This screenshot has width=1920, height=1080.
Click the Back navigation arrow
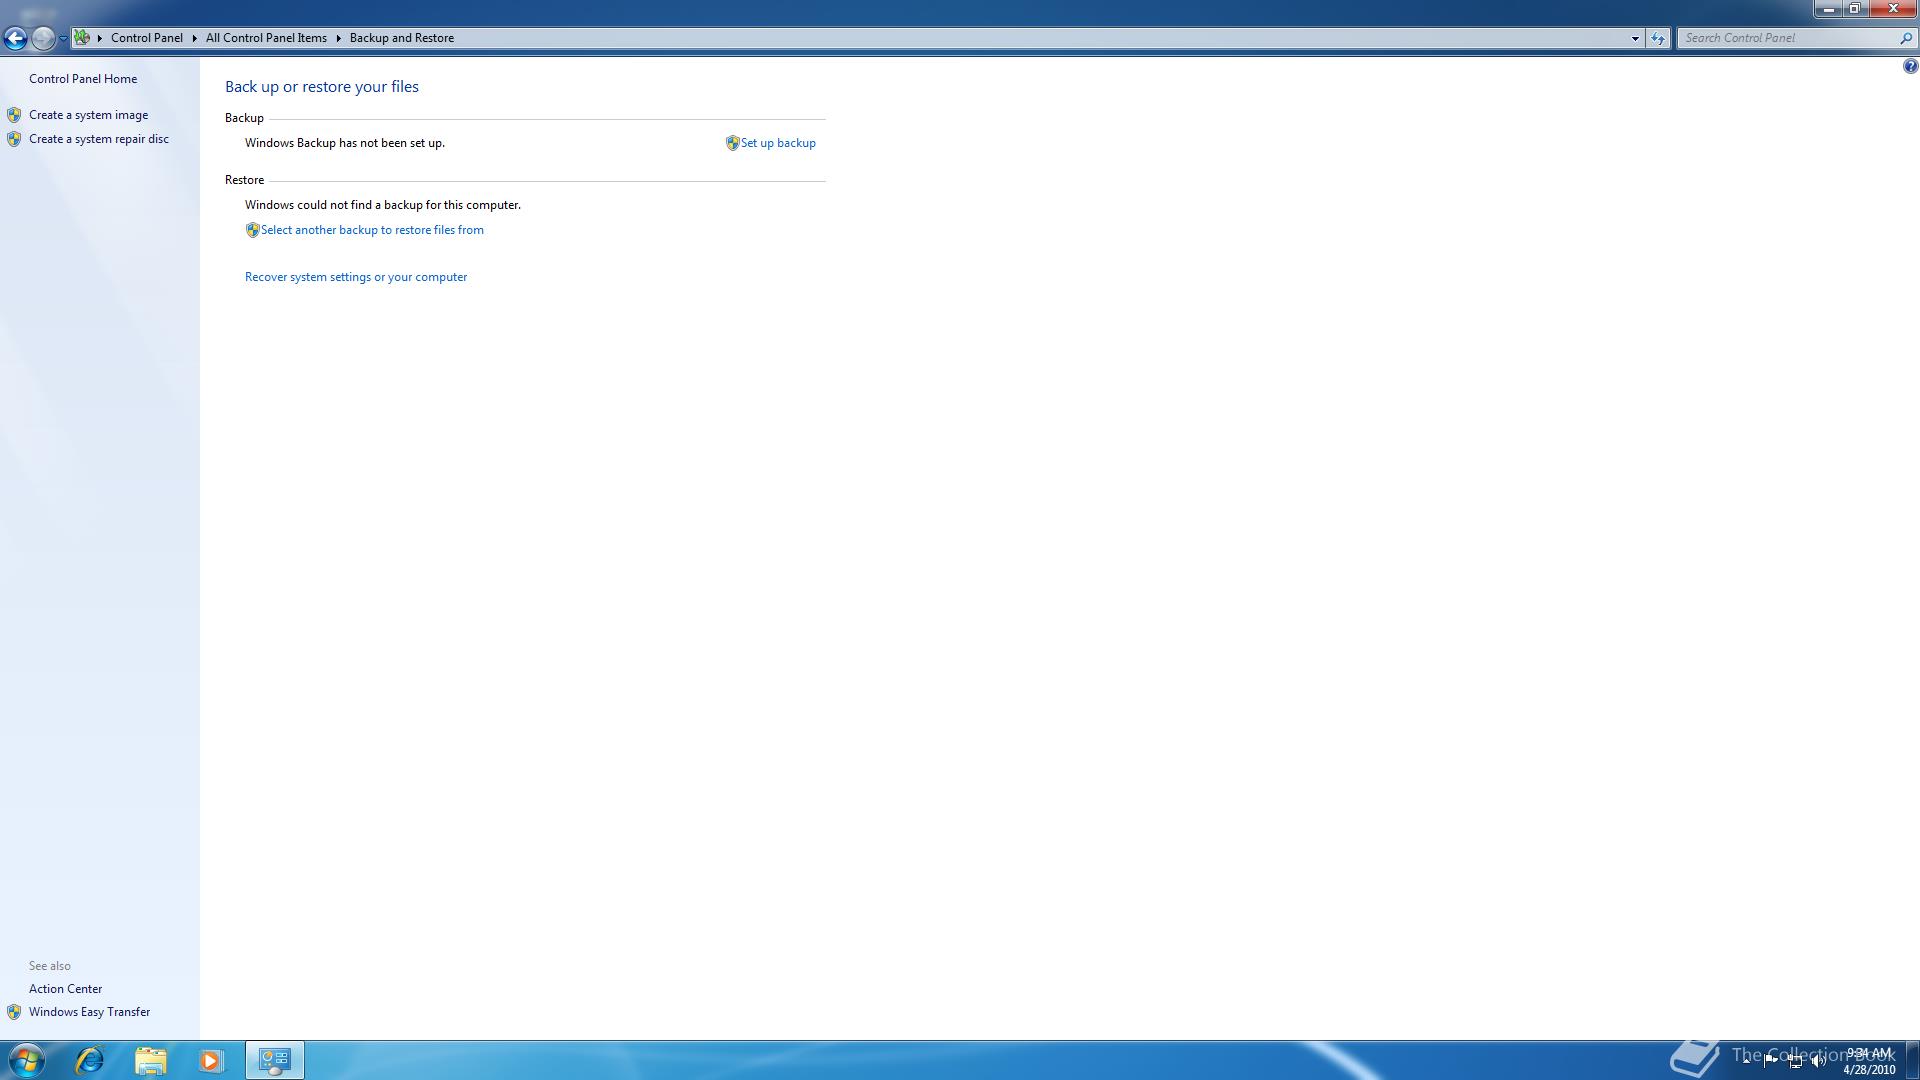pyautogui.click(x=15, y=38)
